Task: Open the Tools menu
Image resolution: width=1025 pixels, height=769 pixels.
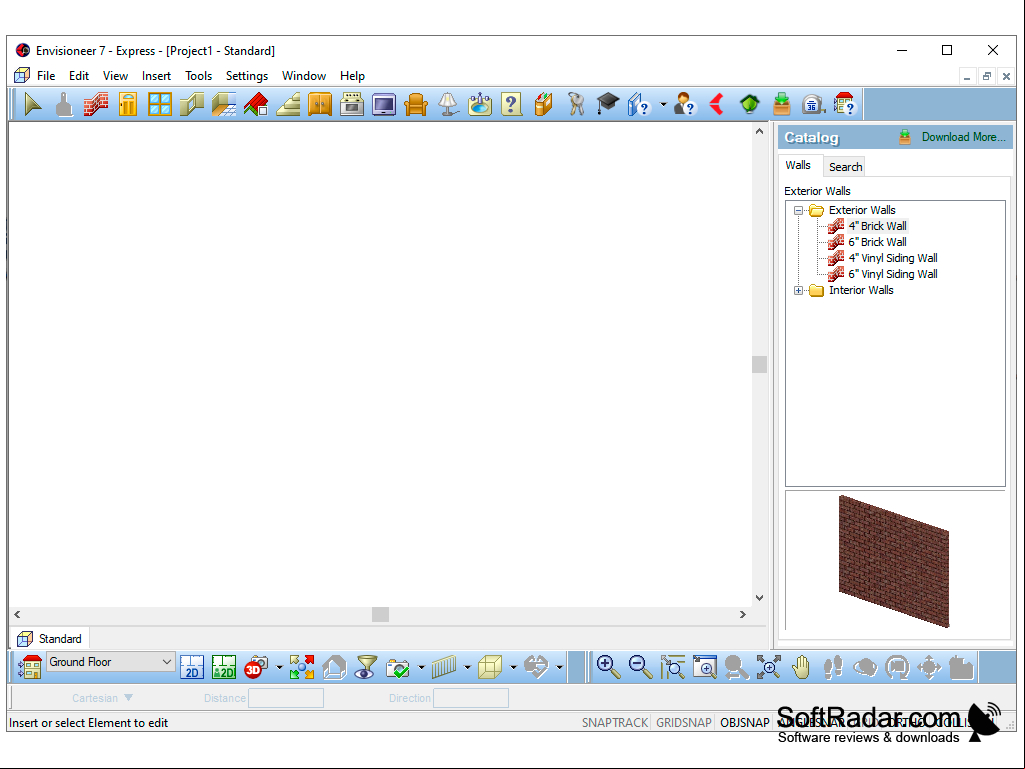Action: (x=199, y=76)
